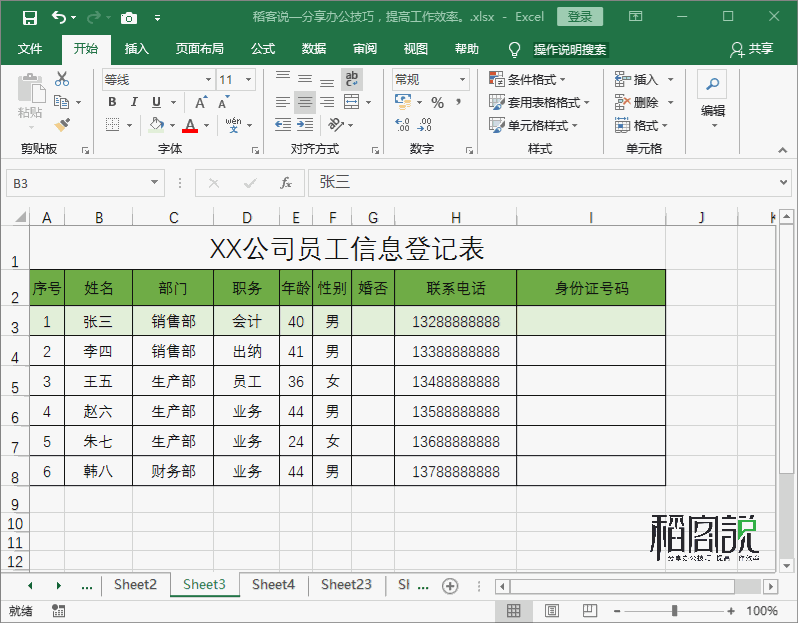The width and height of the screenshot is (798, 623).
Task: Click the 操作说明搜索 (Tell me) search box
Action: pyautogui.click(x=569, y=49)
